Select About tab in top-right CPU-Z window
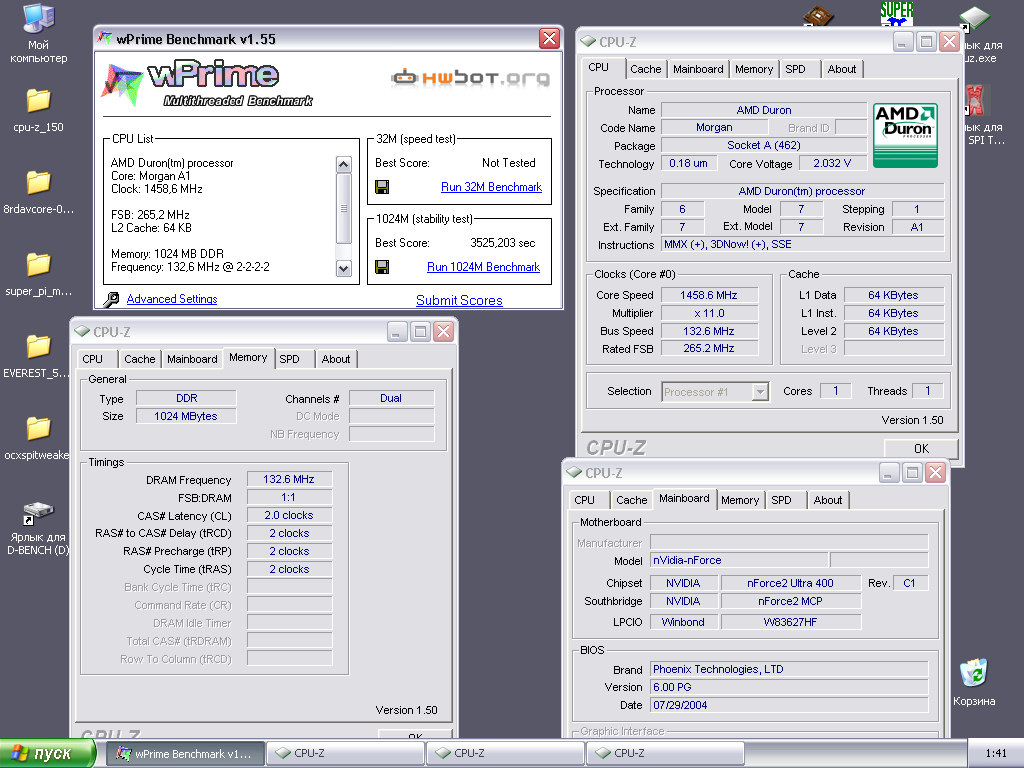 click(x=842, y=69)
